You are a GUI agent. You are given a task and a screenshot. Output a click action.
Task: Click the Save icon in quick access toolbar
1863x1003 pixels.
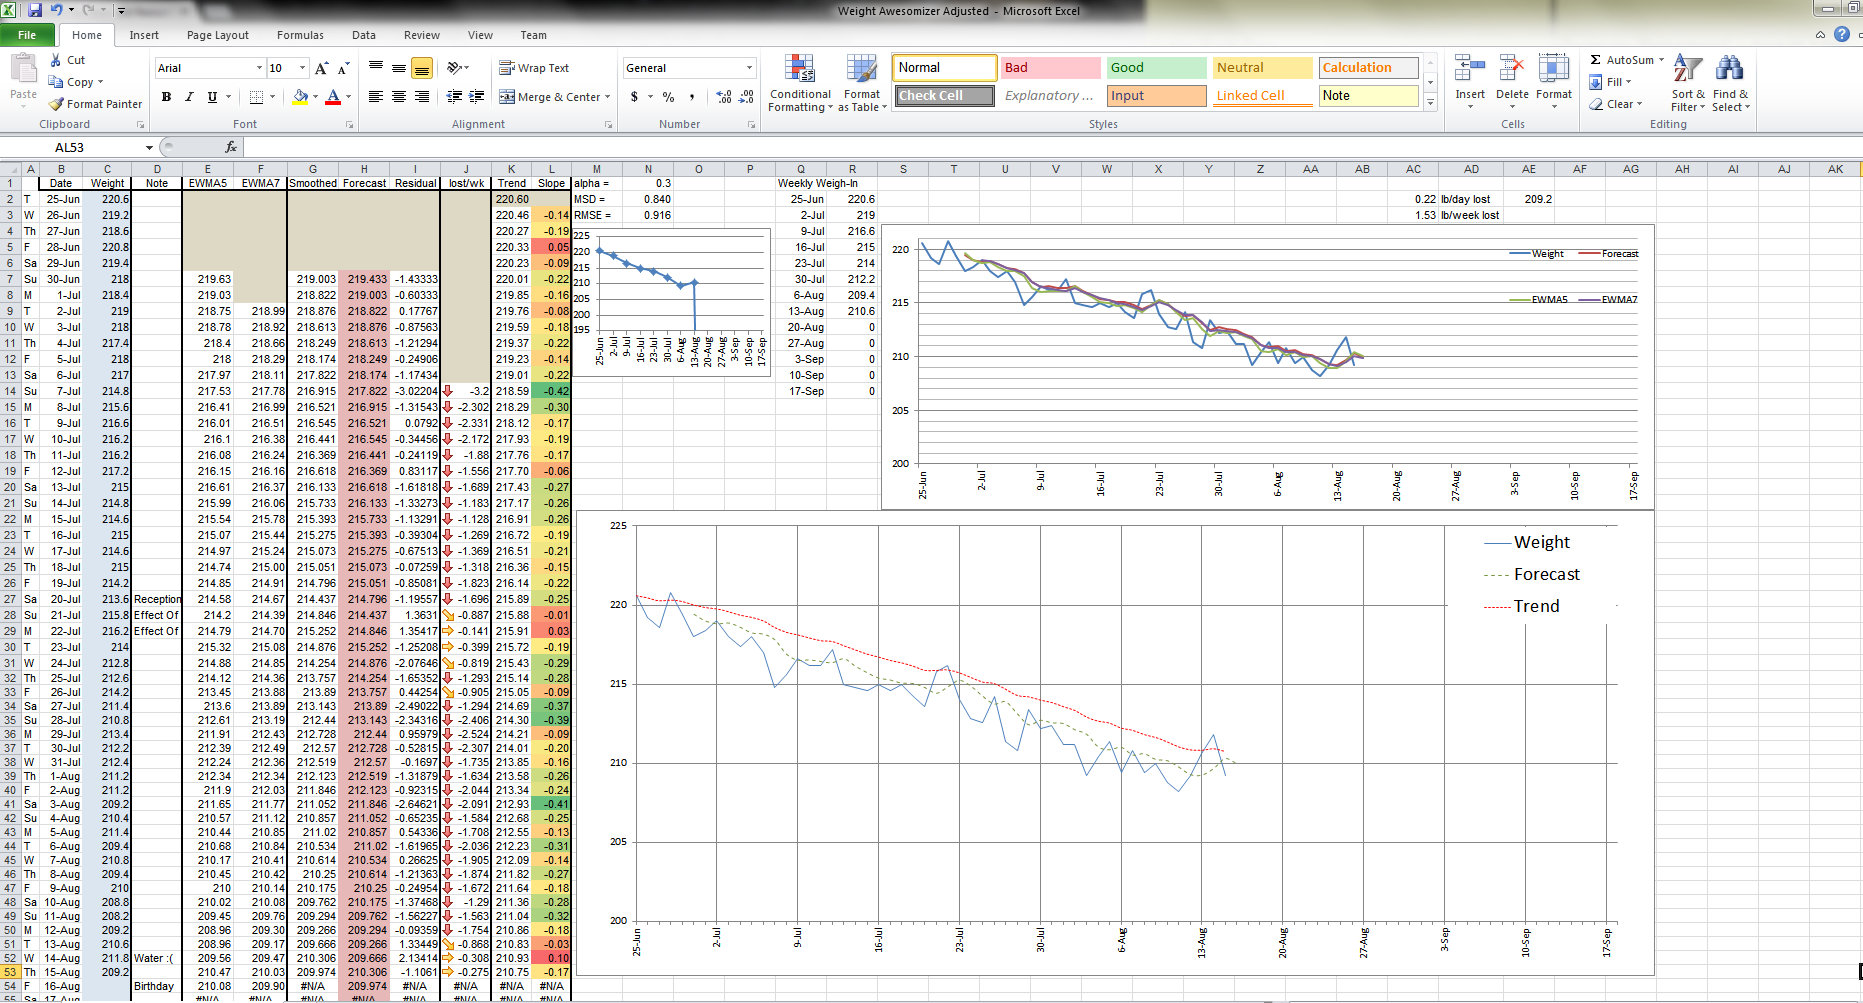tap(35, 10)
